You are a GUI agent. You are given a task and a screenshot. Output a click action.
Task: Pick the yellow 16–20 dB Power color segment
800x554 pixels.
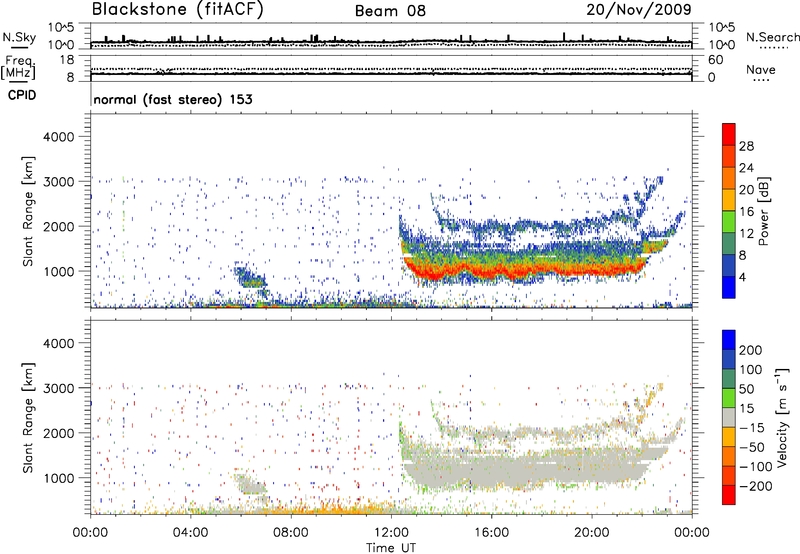pyautogui.click(x=729, y=199)
